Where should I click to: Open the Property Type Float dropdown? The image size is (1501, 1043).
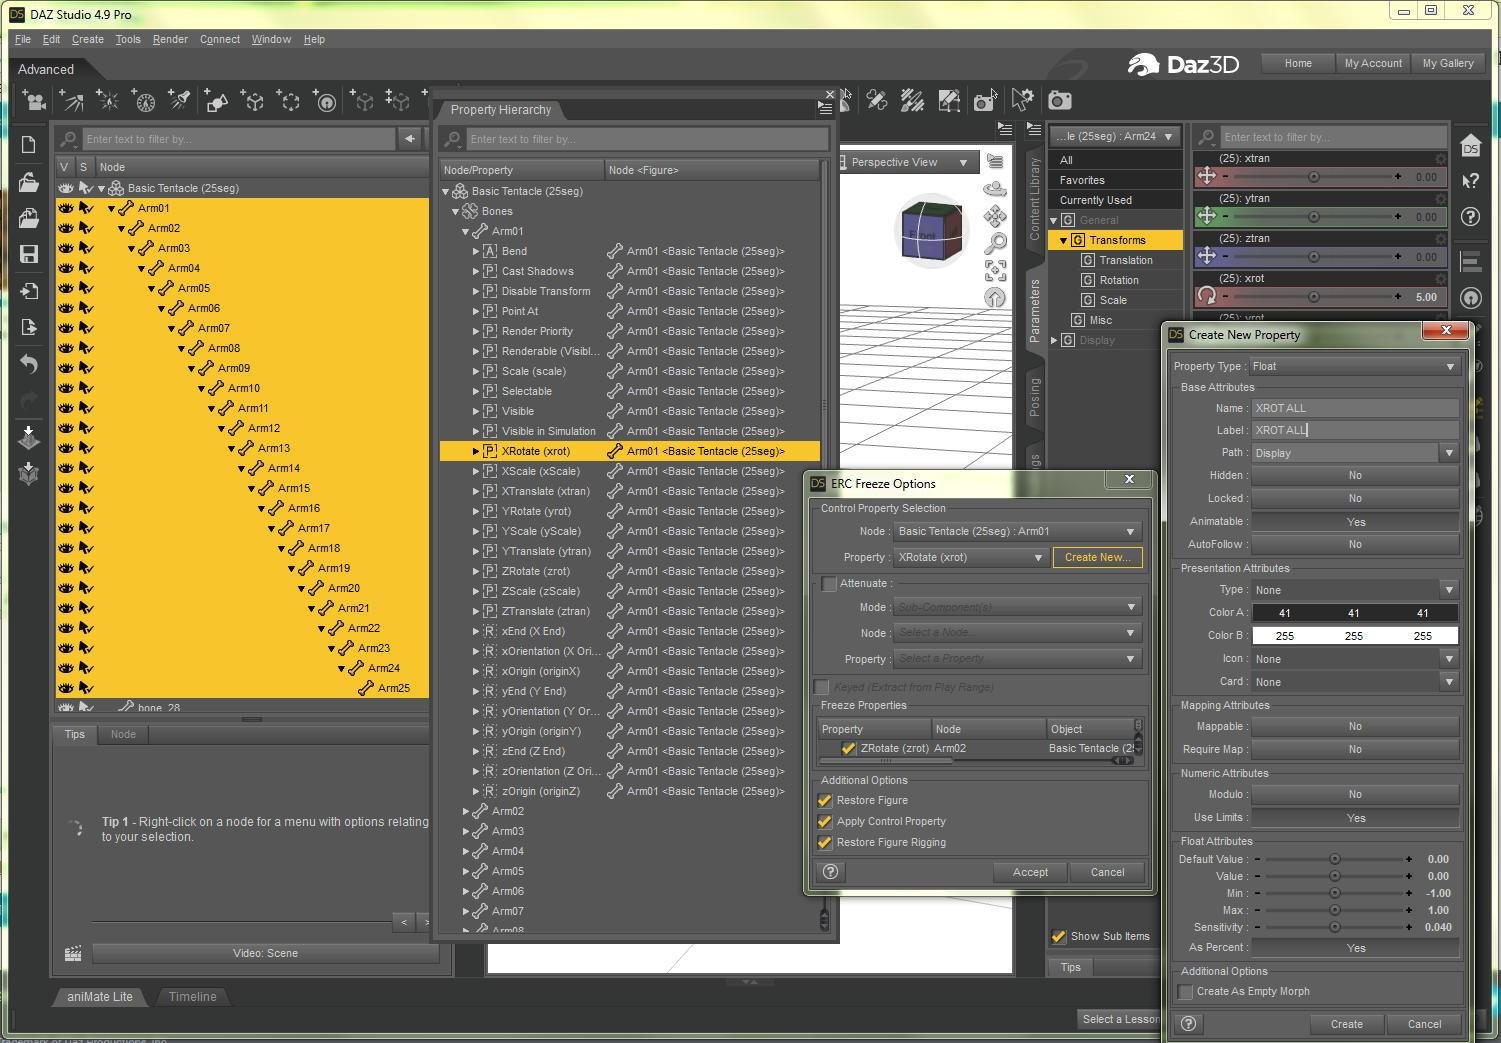point(1354,366)
